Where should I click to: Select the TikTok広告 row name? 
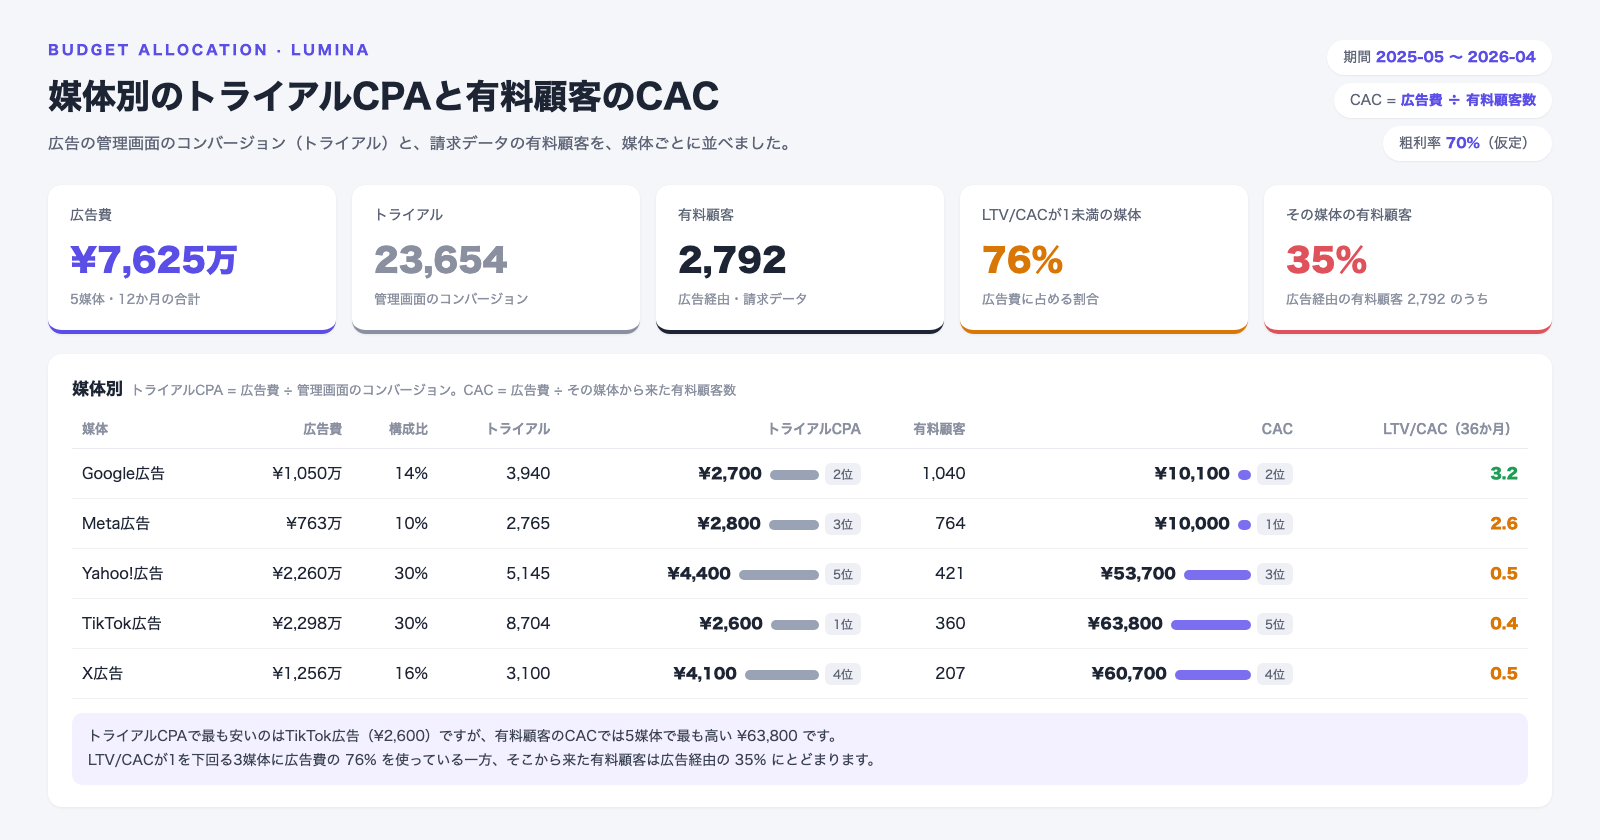[121, 624]
